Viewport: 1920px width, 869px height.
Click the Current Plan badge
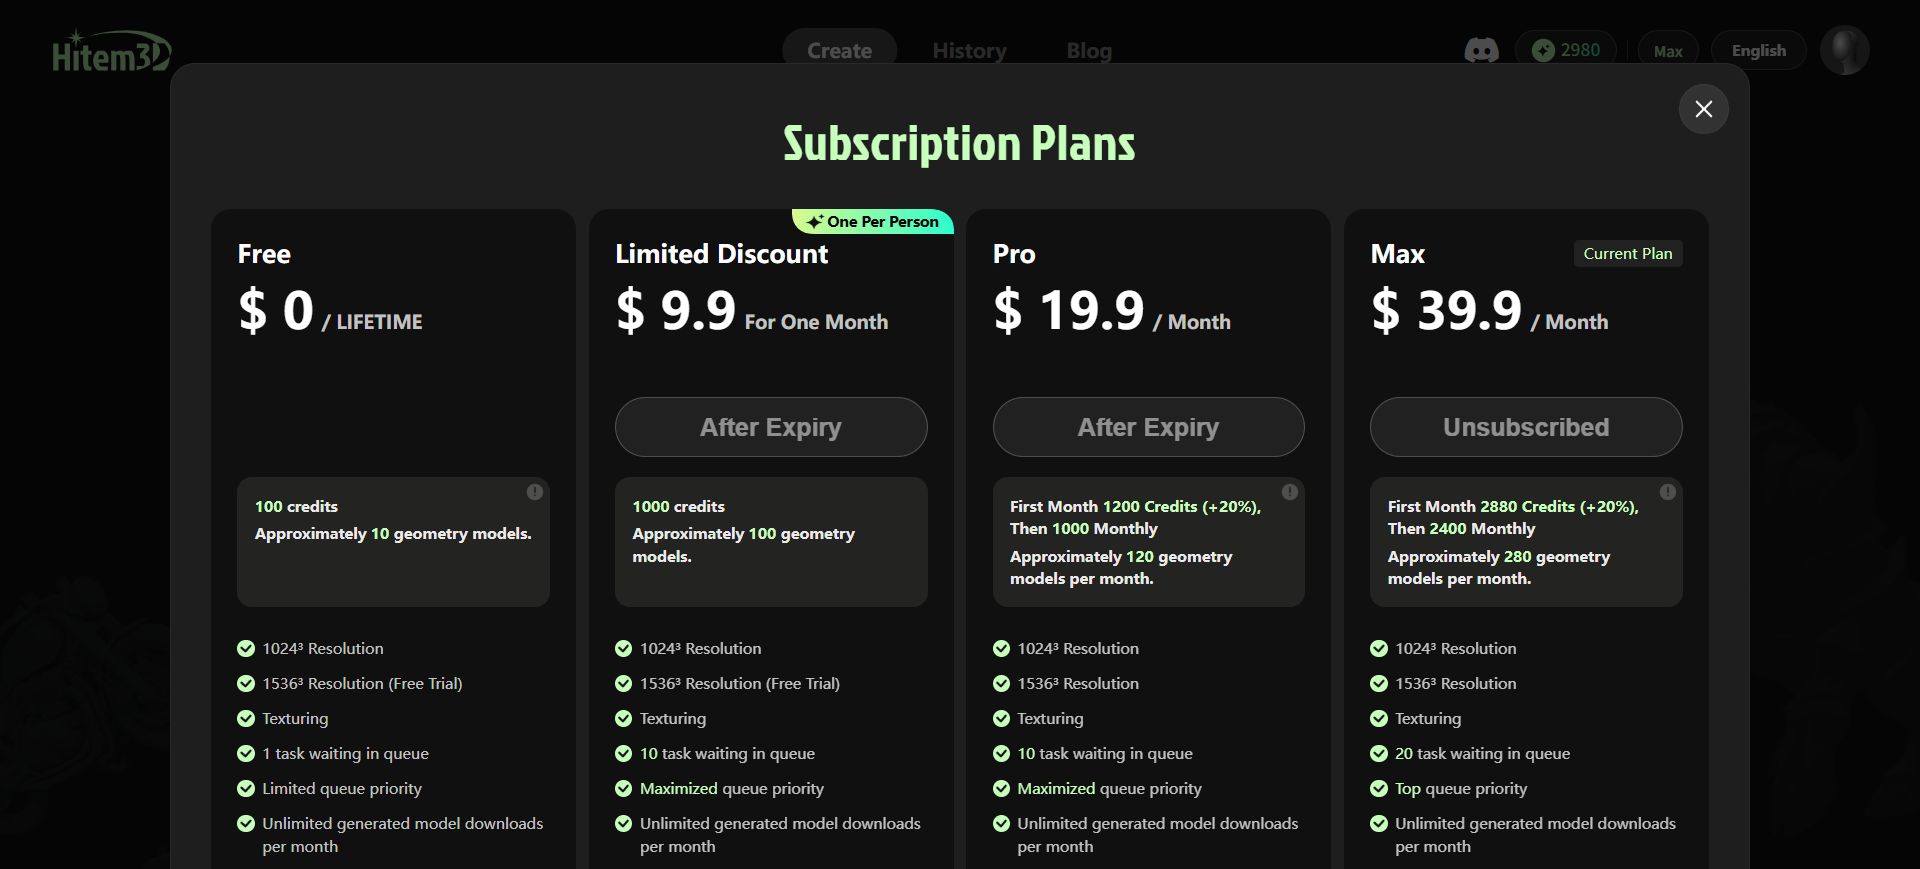pos(1628,254)
